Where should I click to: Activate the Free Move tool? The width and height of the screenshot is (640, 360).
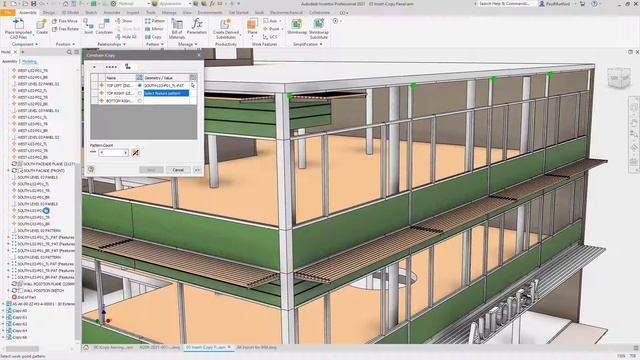(64, 21)
